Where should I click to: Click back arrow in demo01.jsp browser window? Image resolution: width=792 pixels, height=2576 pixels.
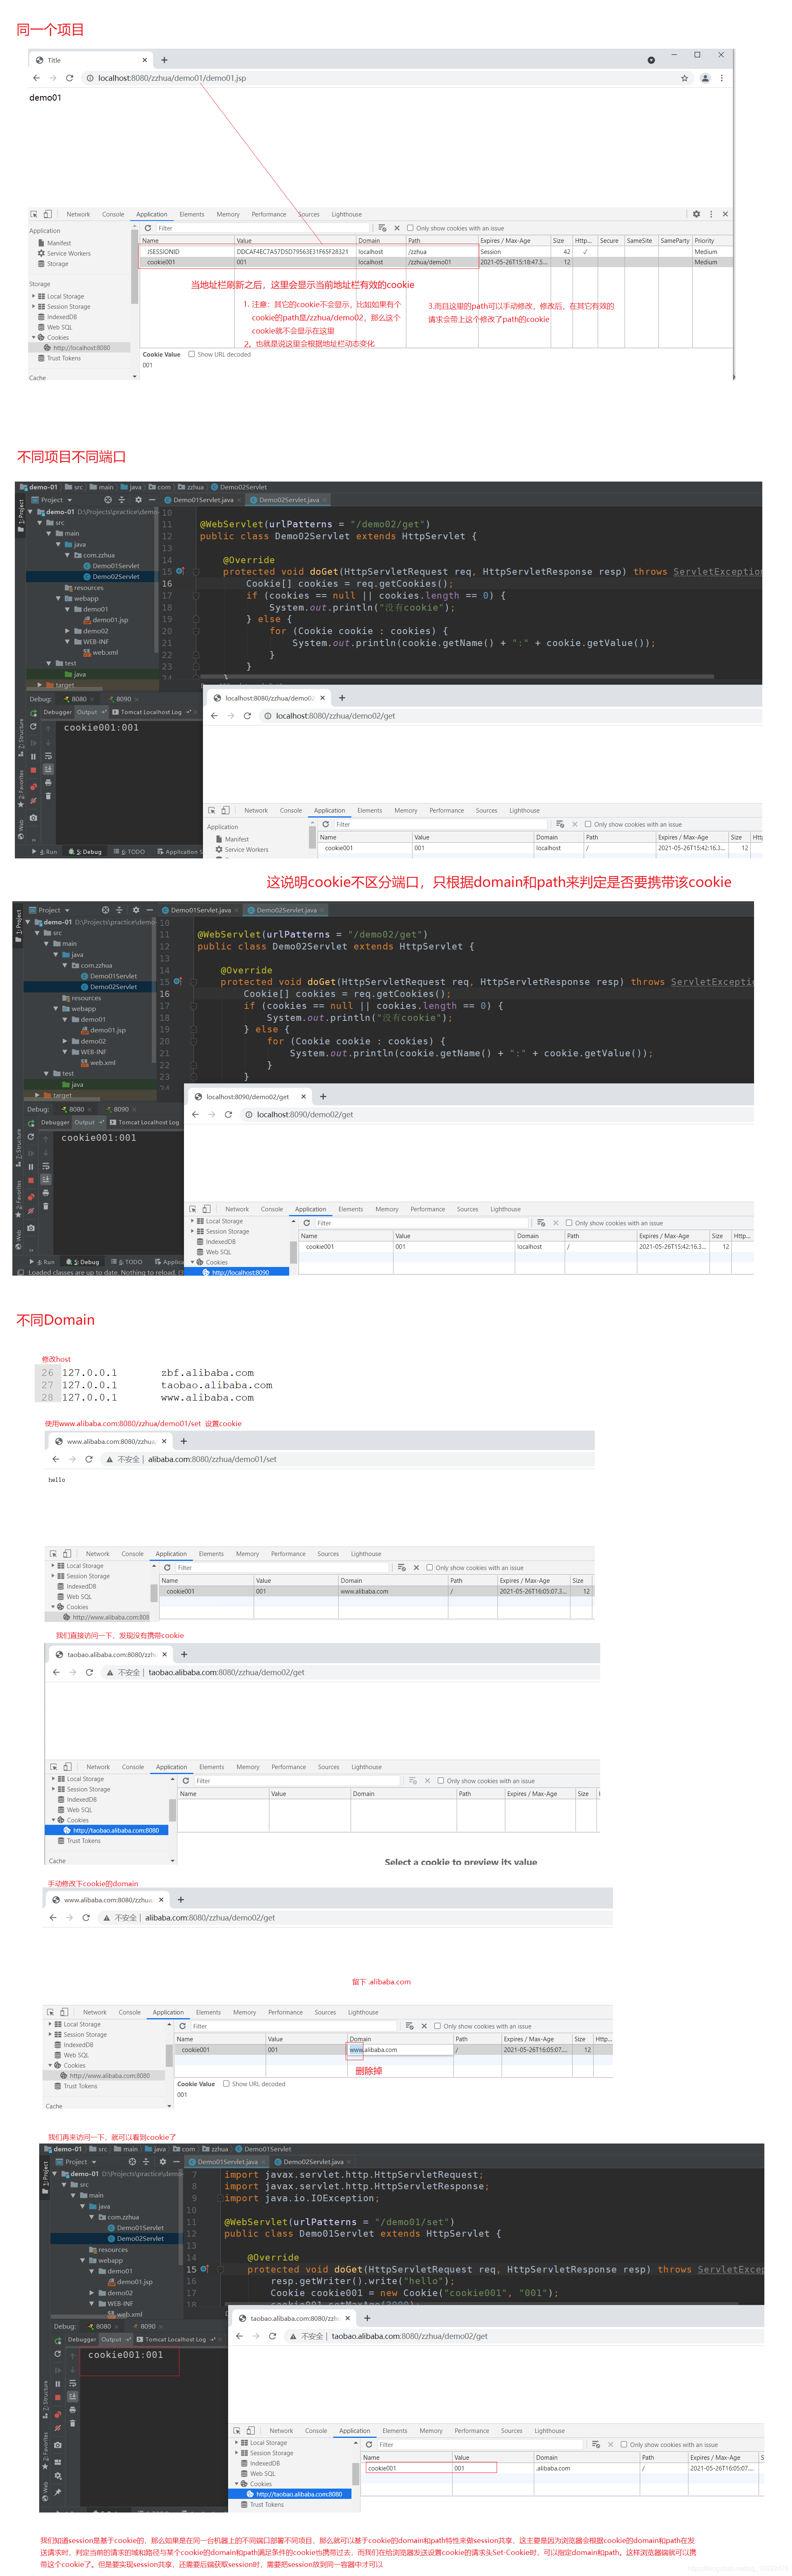(37, 78)
